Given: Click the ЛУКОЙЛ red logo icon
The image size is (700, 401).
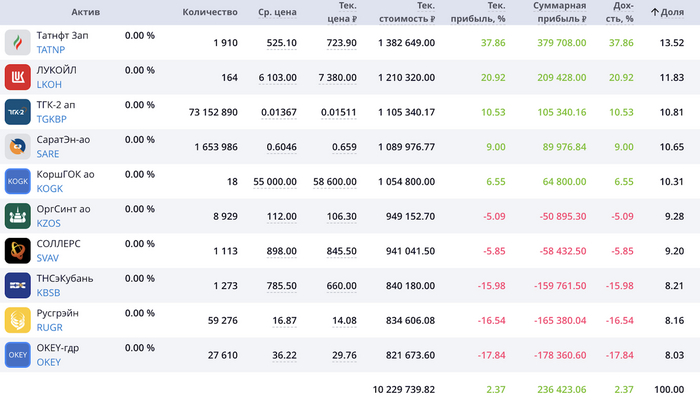Looking at the screenshot, I should pyautogui.click(x=19, y=77).
